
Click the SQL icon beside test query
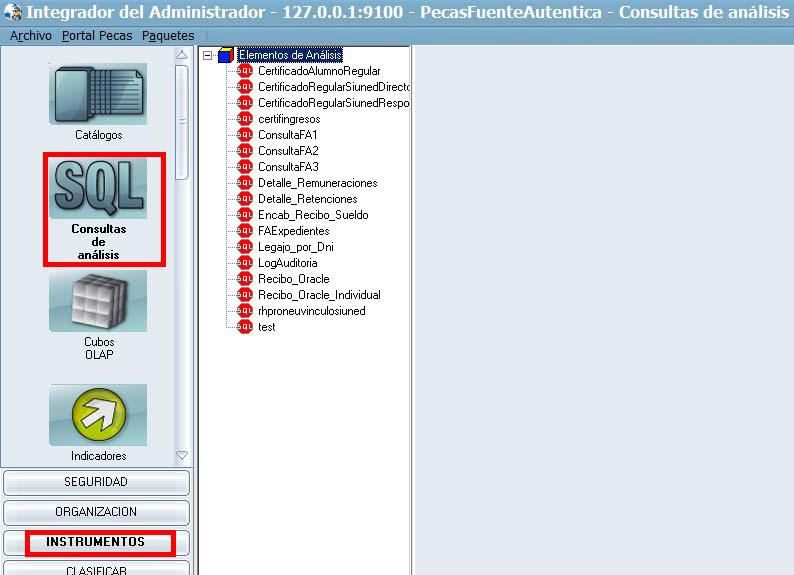coord(245,327)
